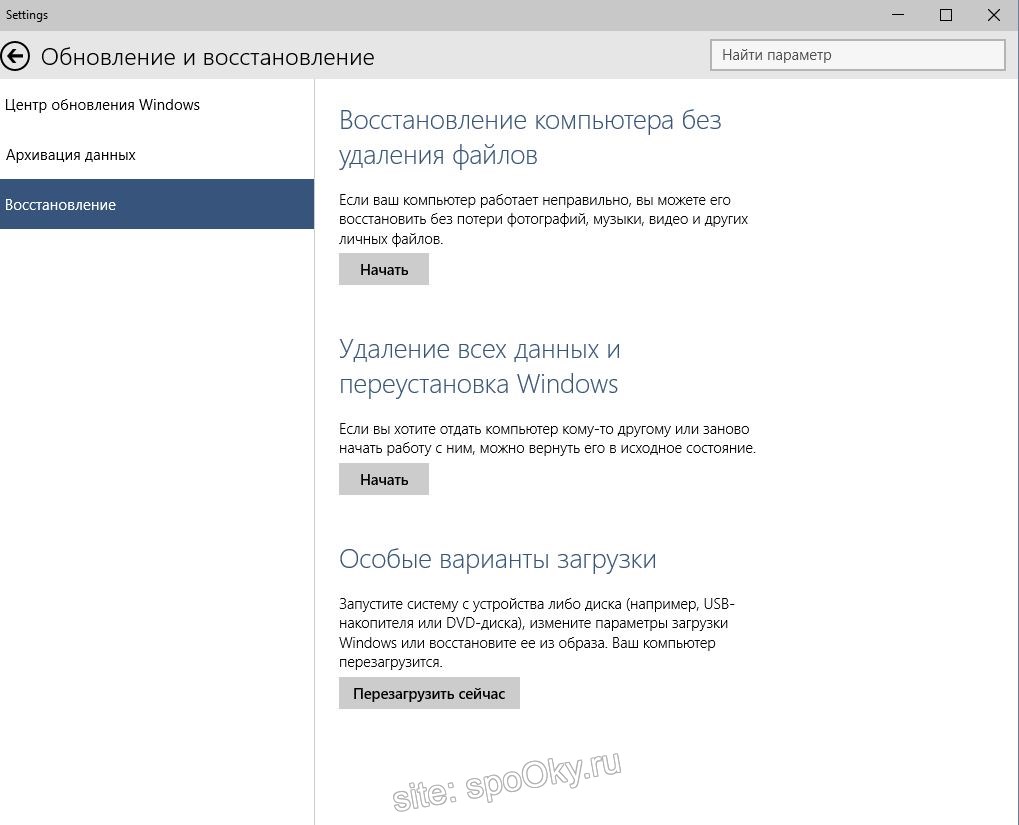The width and height of the screenshot is (1019, 825).
Task: Click the 'Settings' window title text
Action: pyautogui.click(x=27, y=15)
